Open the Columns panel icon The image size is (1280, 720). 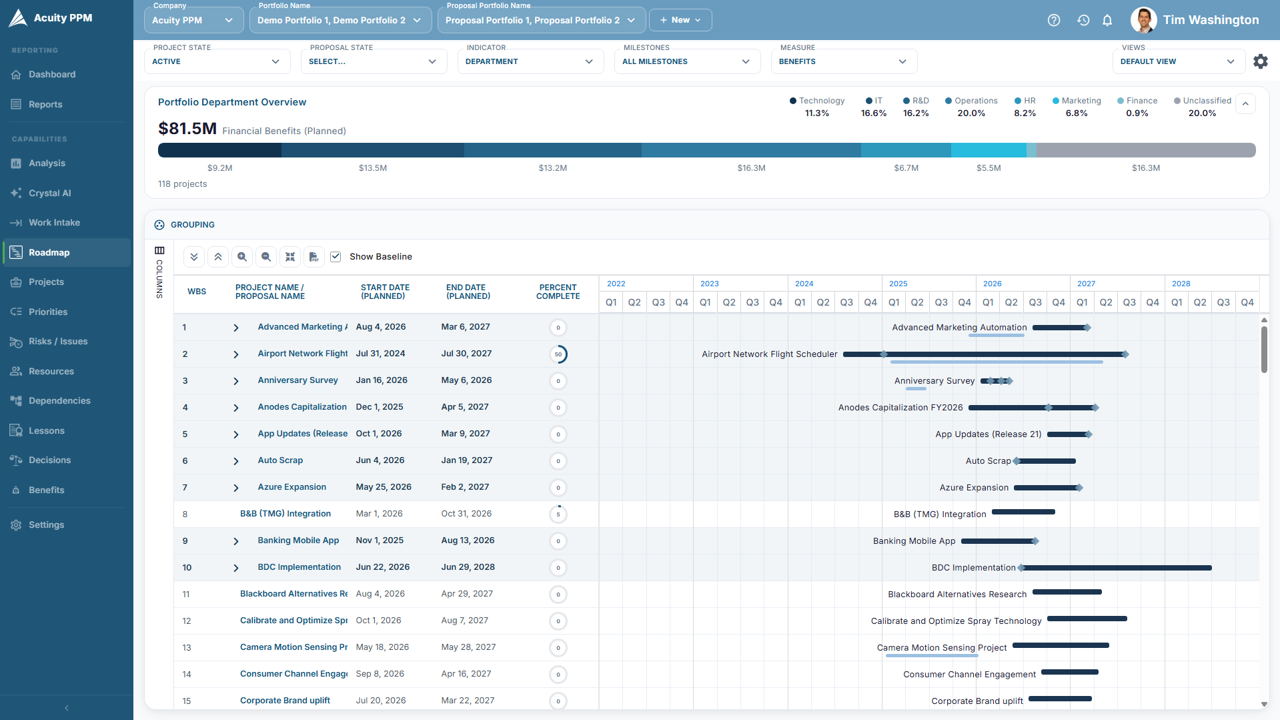click(x=159, y=251)
